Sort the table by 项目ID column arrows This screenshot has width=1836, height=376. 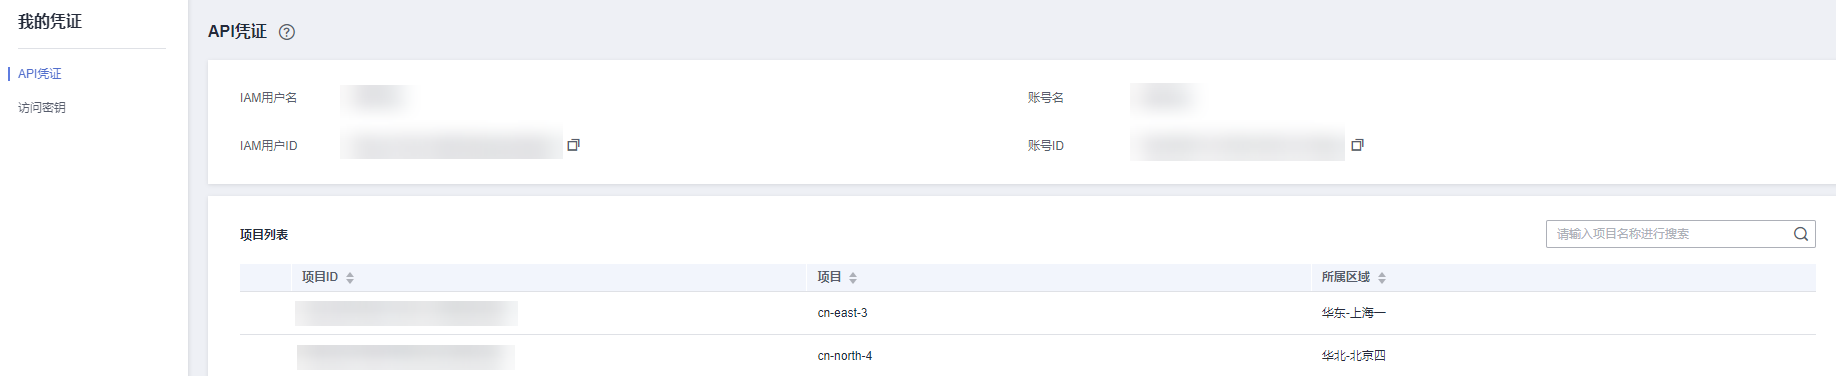click(x=350, y=278)
